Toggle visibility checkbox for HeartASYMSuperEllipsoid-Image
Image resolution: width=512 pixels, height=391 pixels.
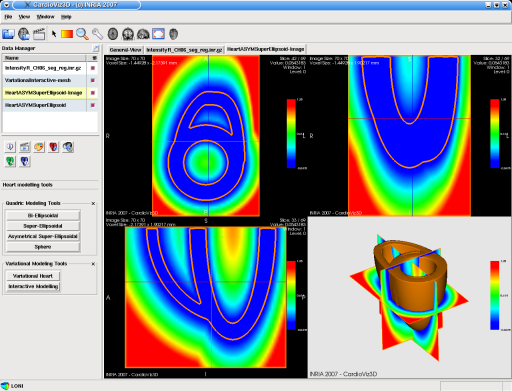tap(93, 93)
